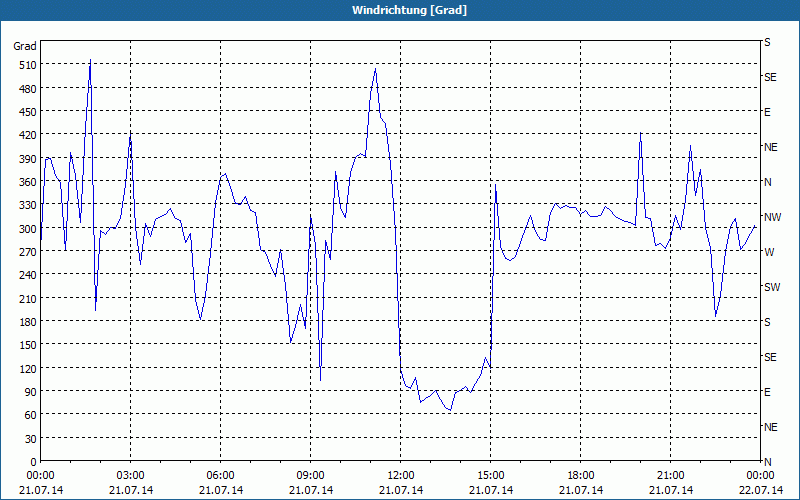Select the 480 y-axis value

click(x=28, y=89)
